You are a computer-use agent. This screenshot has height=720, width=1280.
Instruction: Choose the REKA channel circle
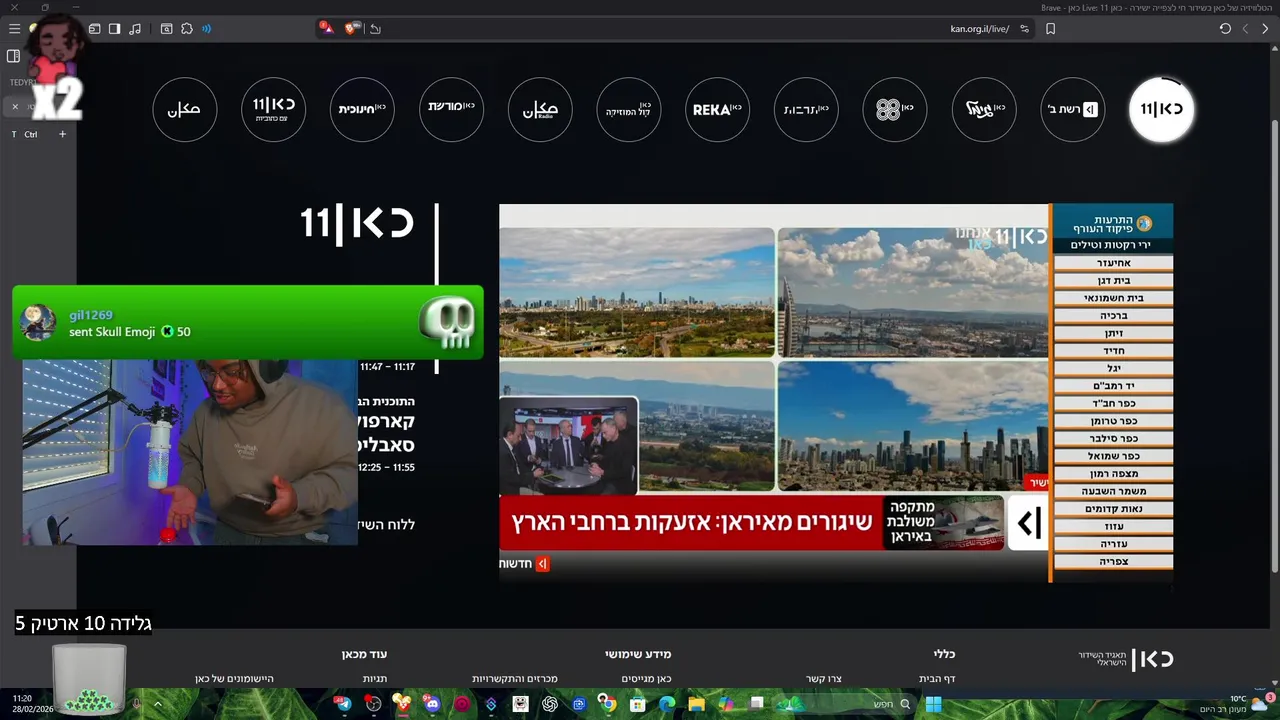click(718, 109)
